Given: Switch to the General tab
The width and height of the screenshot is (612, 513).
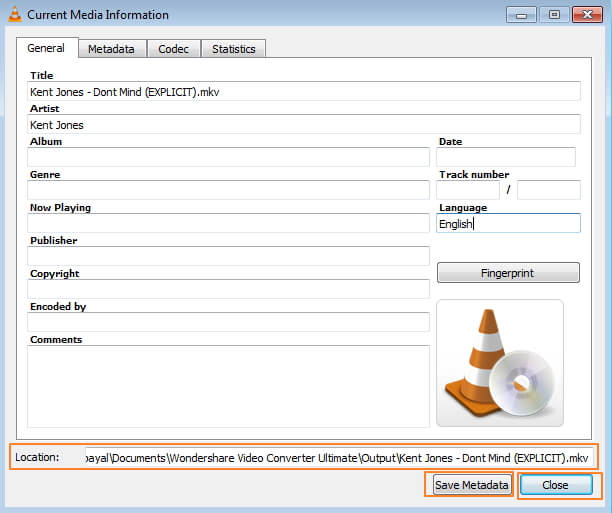Looking at the screenshot, I should coord(46,48).
